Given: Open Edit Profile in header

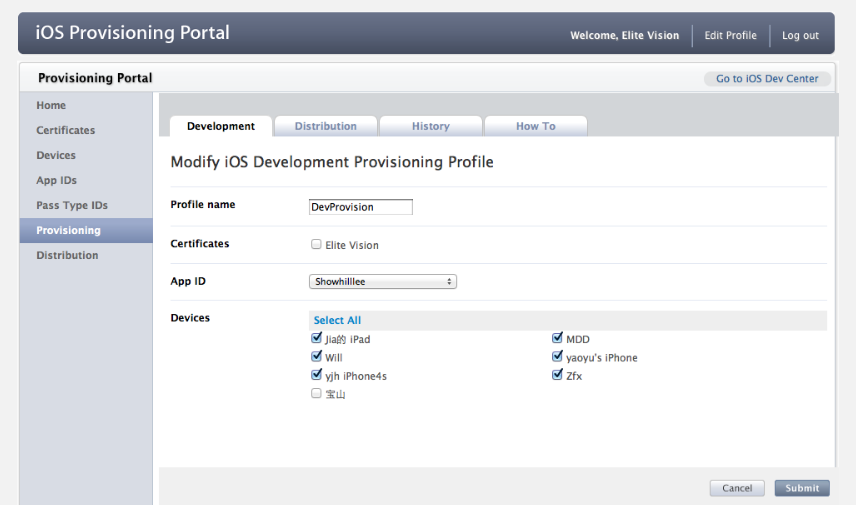Looking at the screenshot, I should click(730, 35).
